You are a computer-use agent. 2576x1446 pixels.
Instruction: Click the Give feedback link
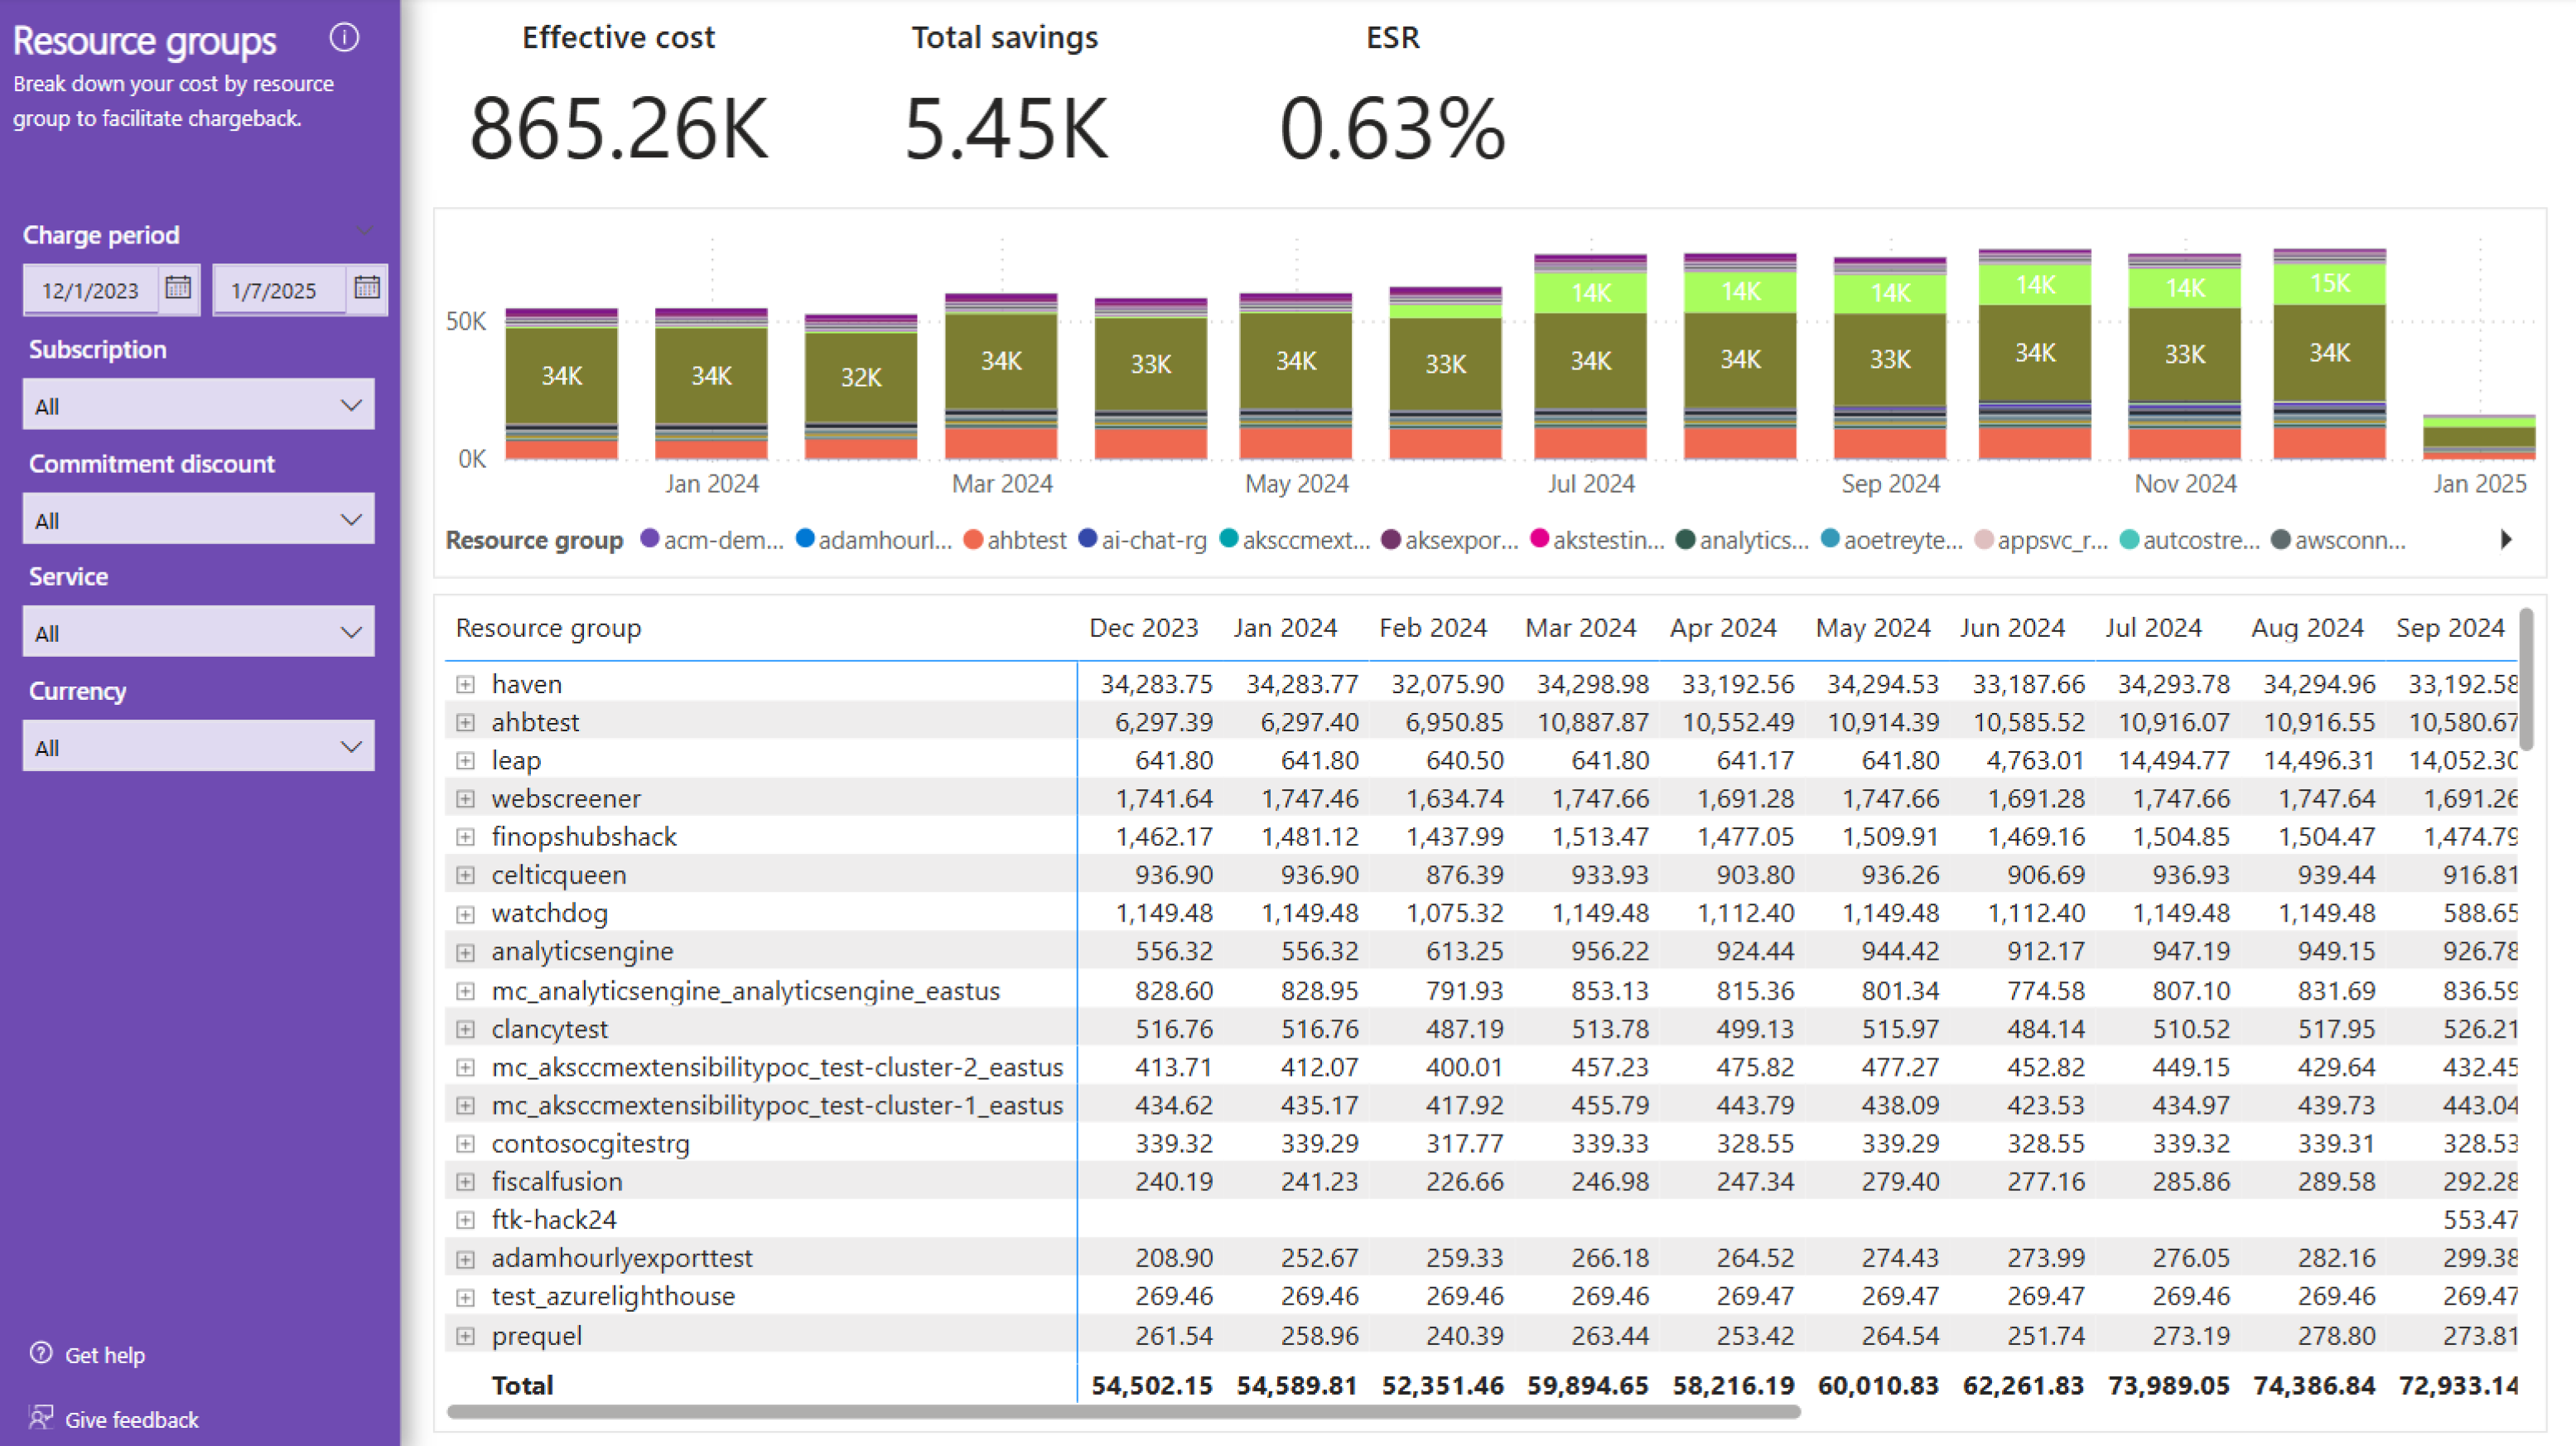[x=131, y=1419]
